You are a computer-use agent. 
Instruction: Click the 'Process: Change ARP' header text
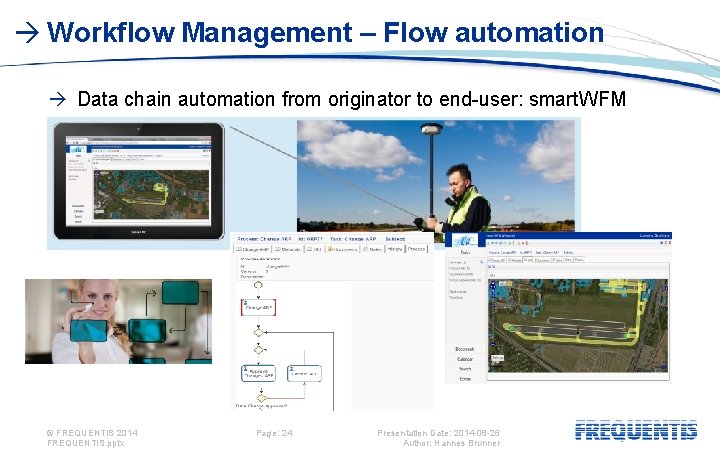(264, 239)
